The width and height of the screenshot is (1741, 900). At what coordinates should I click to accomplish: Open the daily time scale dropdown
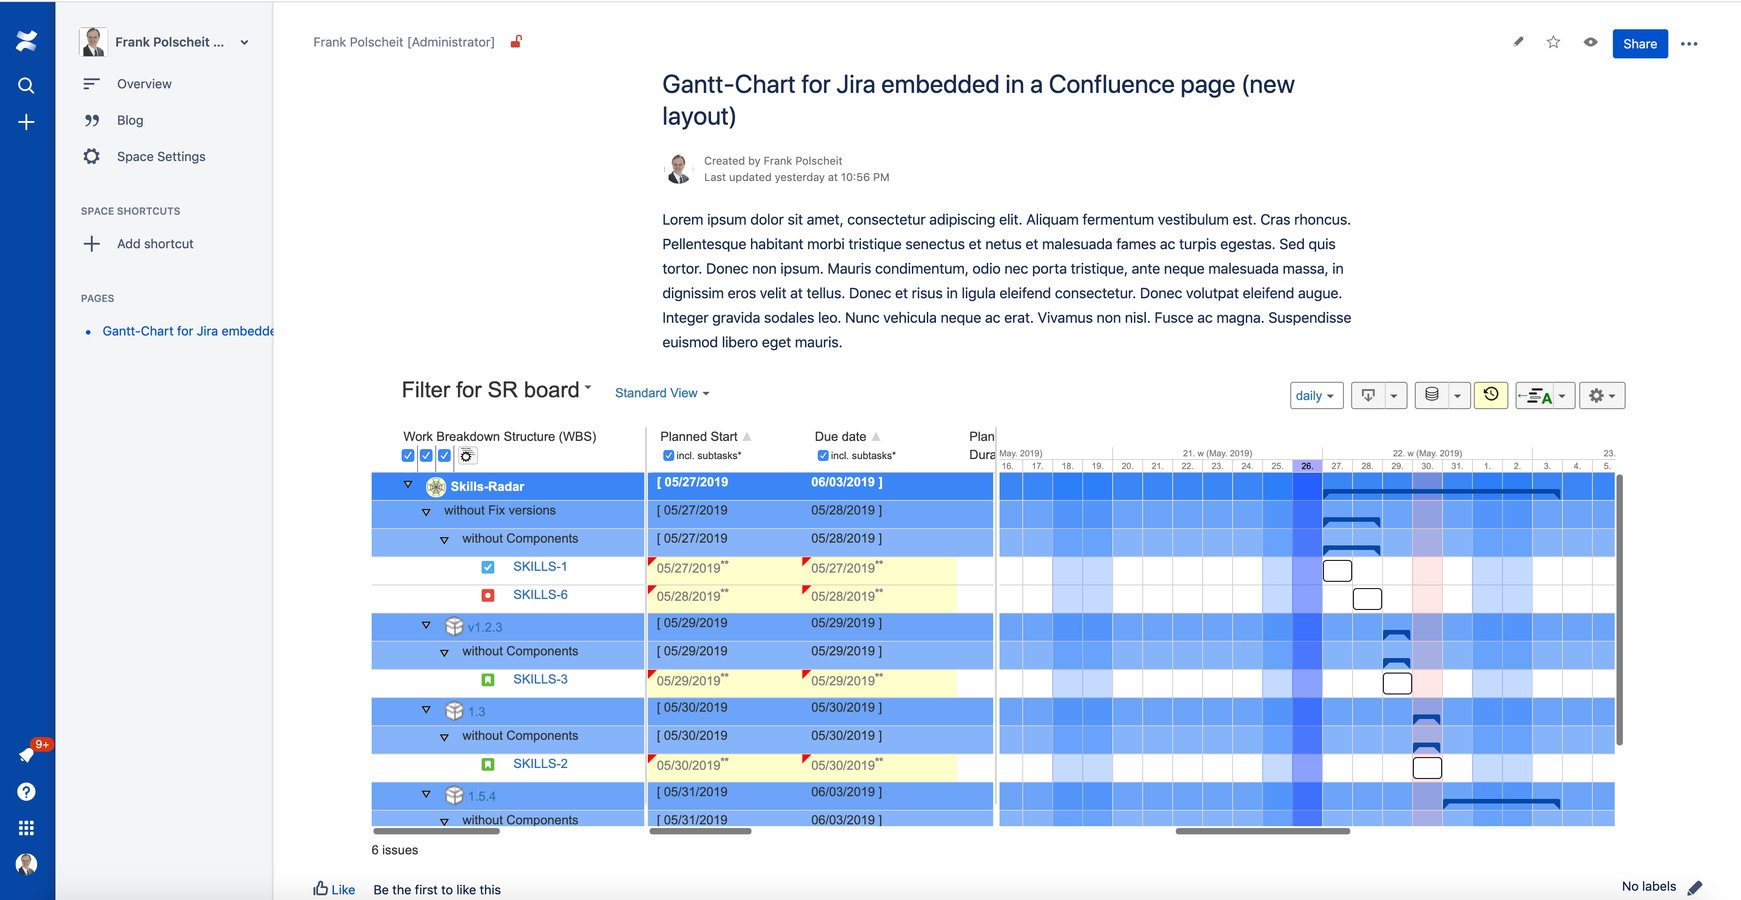[1316, 396]
